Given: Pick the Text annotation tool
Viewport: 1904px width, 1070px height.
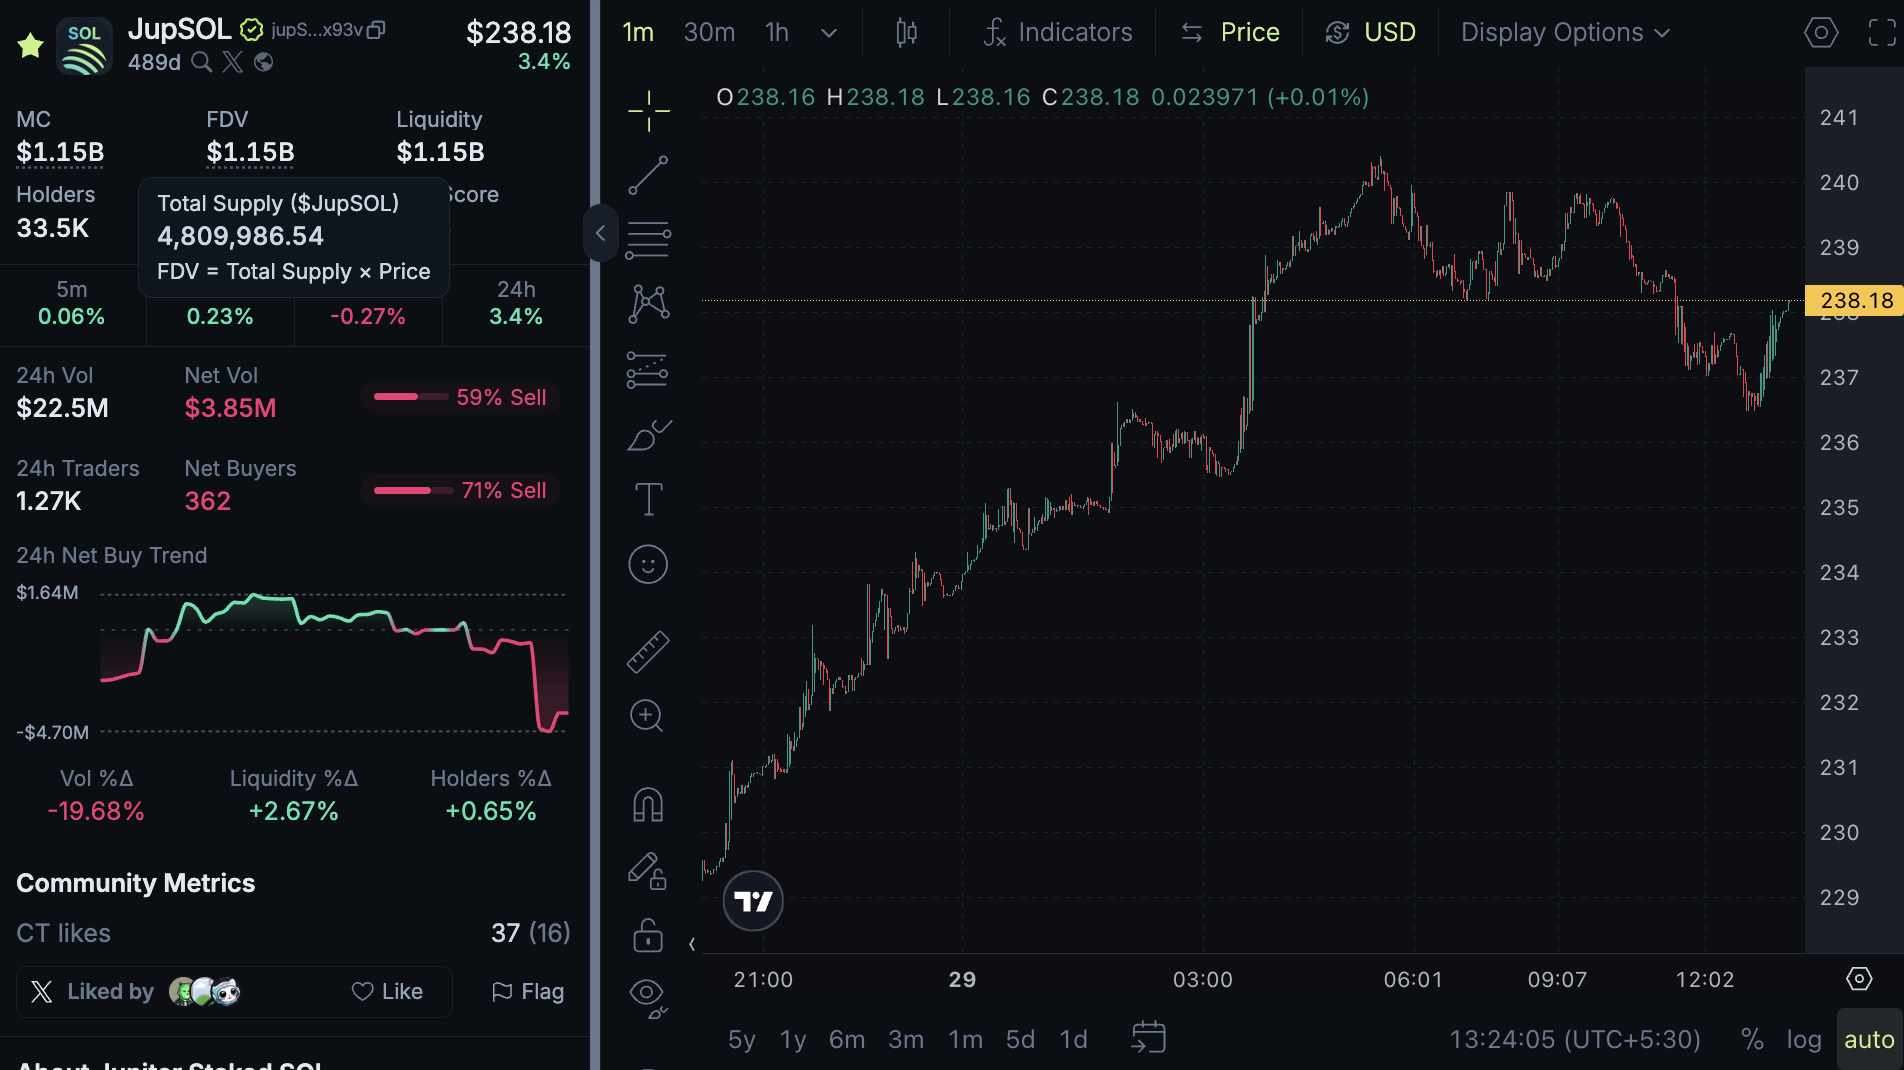Looking at the screenshot, I should 648,499.
